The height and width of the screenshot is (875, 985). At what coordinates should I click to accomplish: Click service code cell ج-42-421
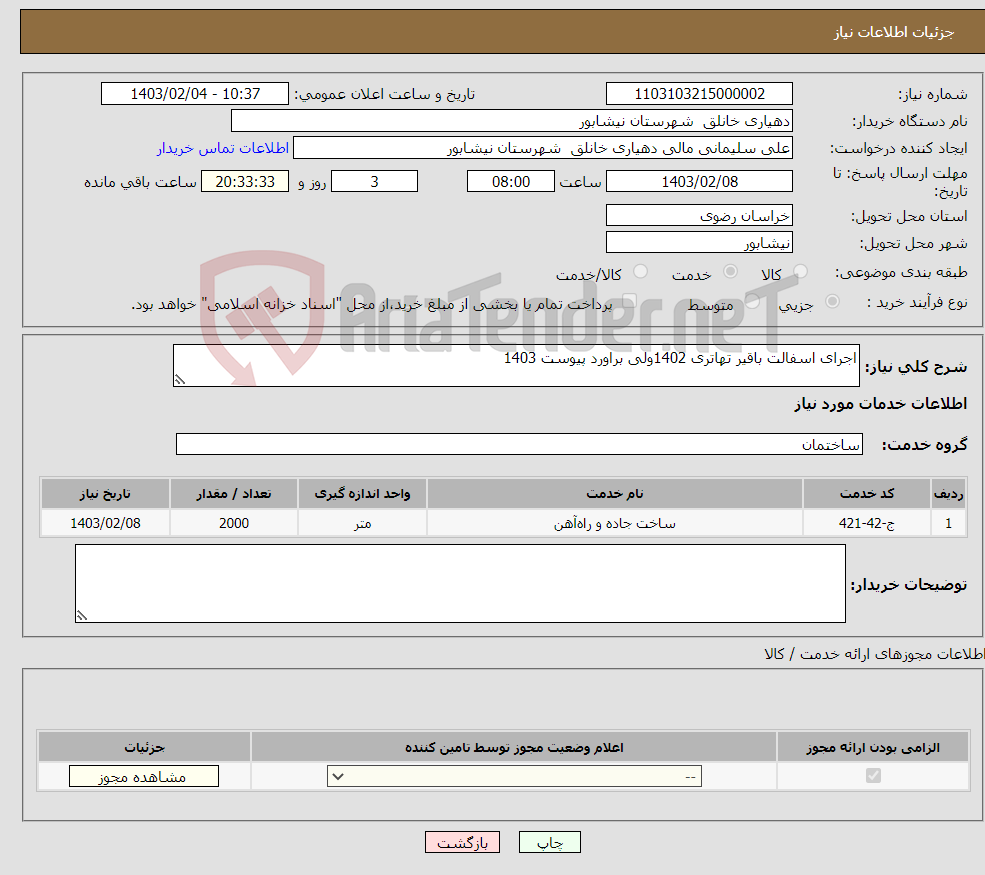pyautogui.click(x=867, y=523)
